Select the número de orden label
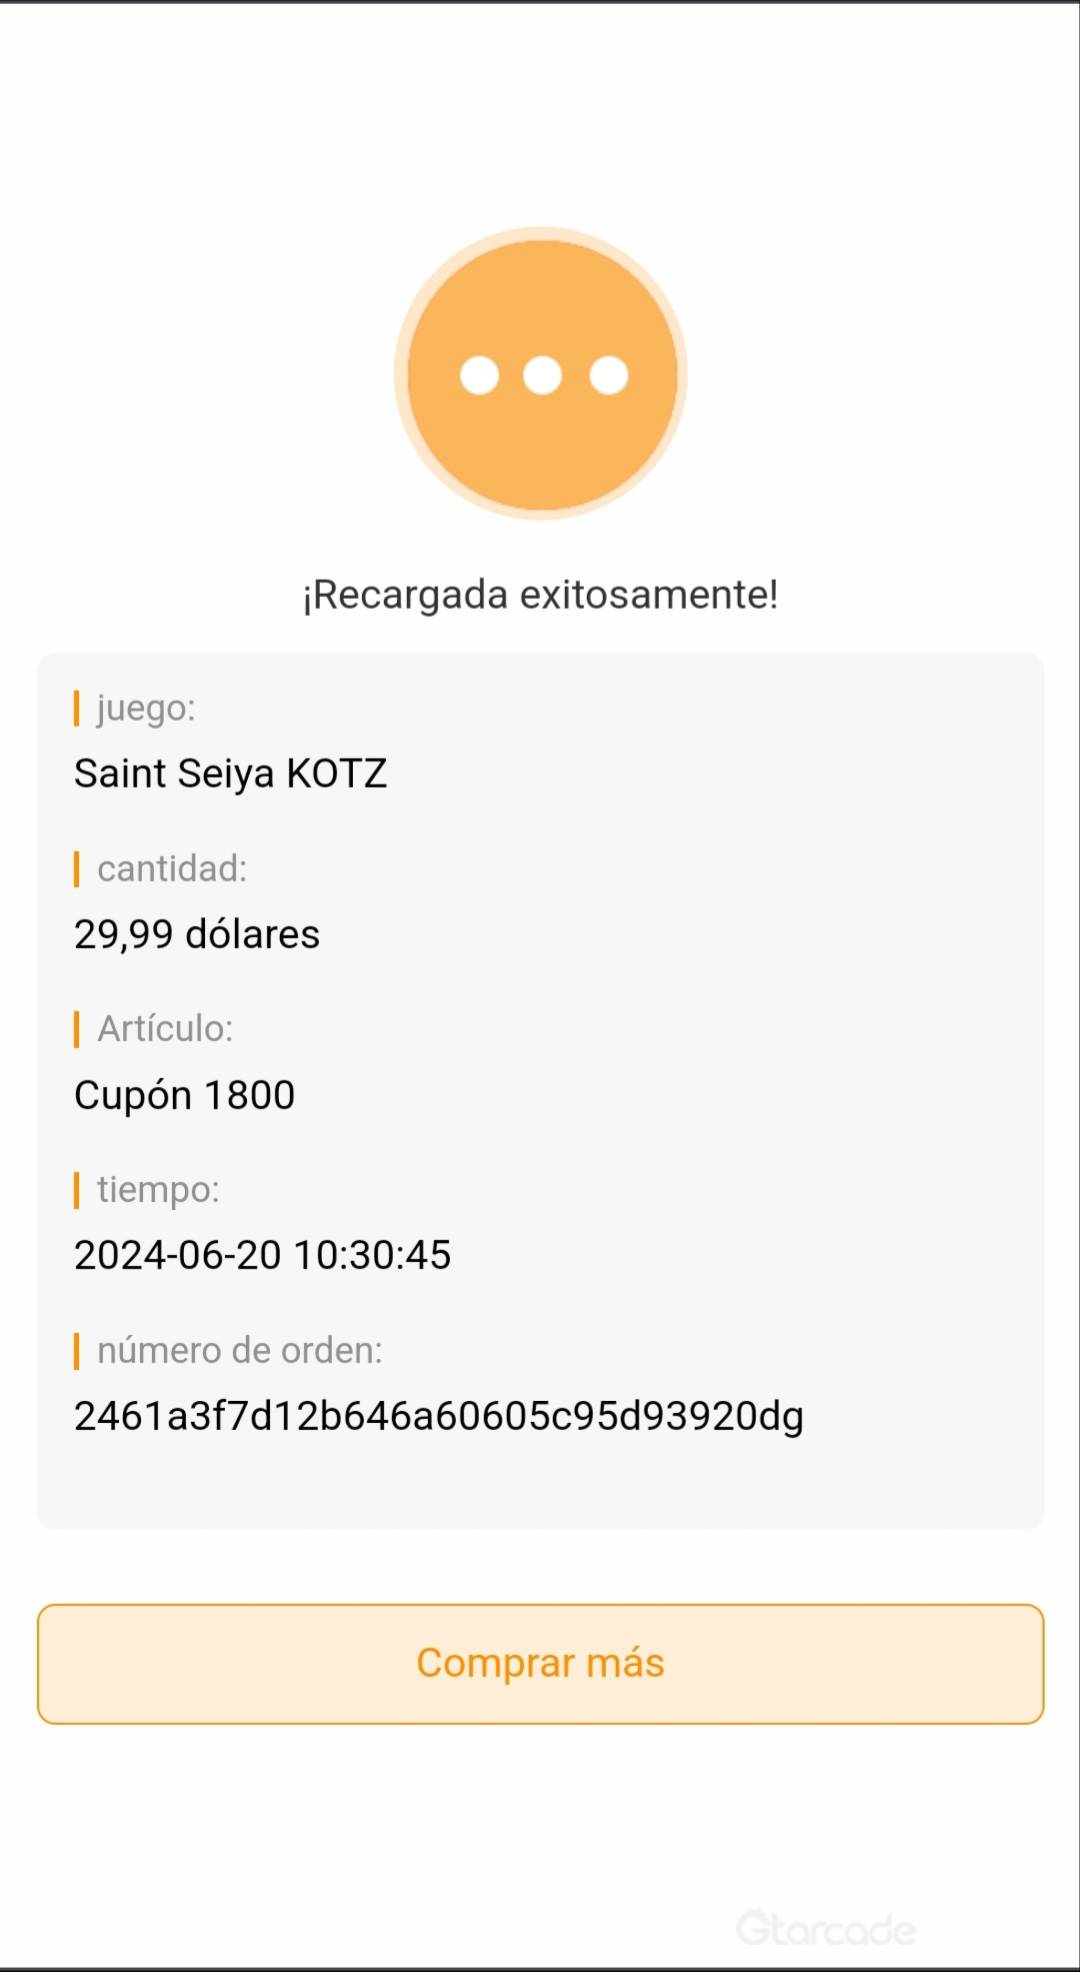 tap(240, 1351)
